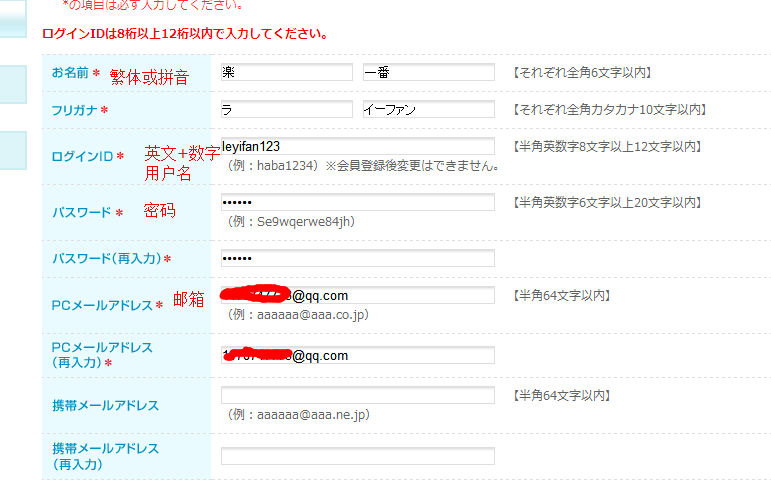The image size is (771, 480).
Task: Click the red ログインID length error message
Action: [185, 34]
